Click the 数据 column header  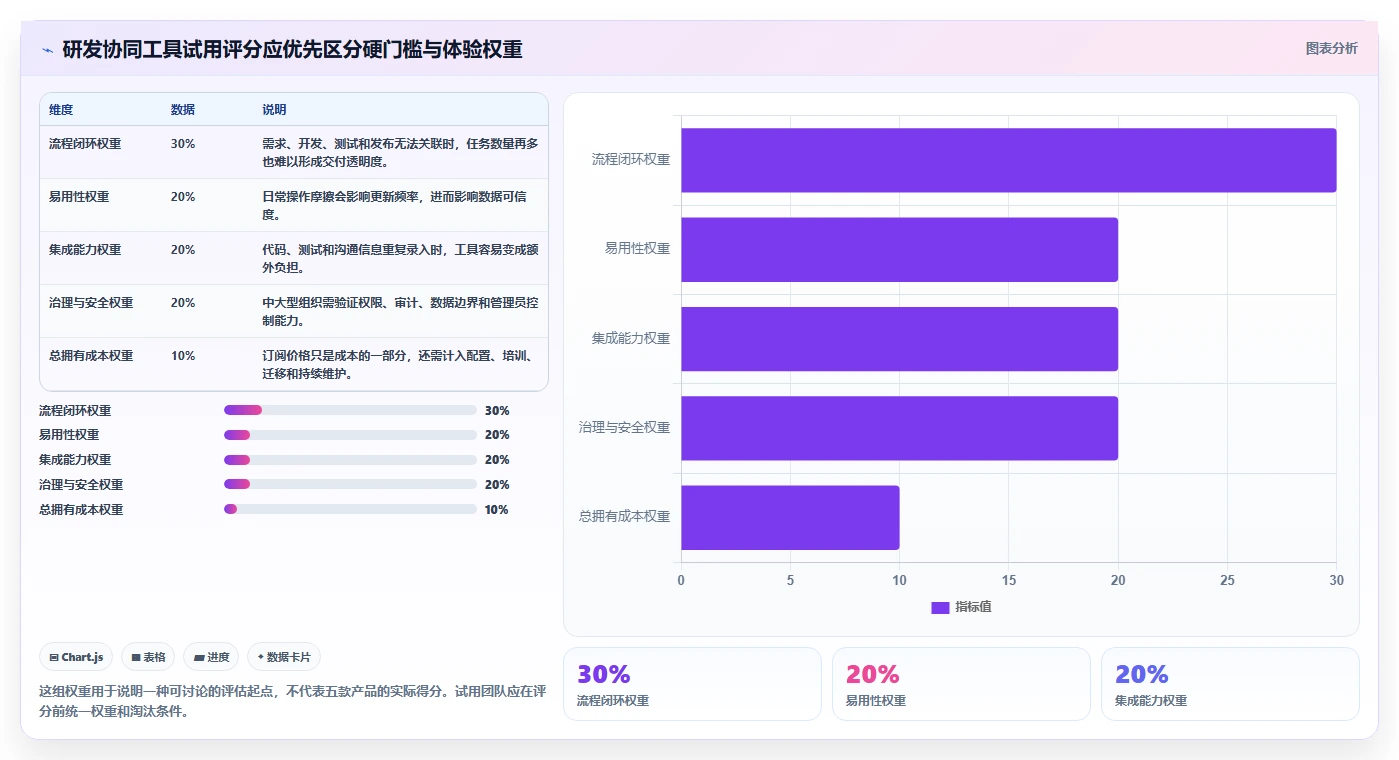pos(183,109)
